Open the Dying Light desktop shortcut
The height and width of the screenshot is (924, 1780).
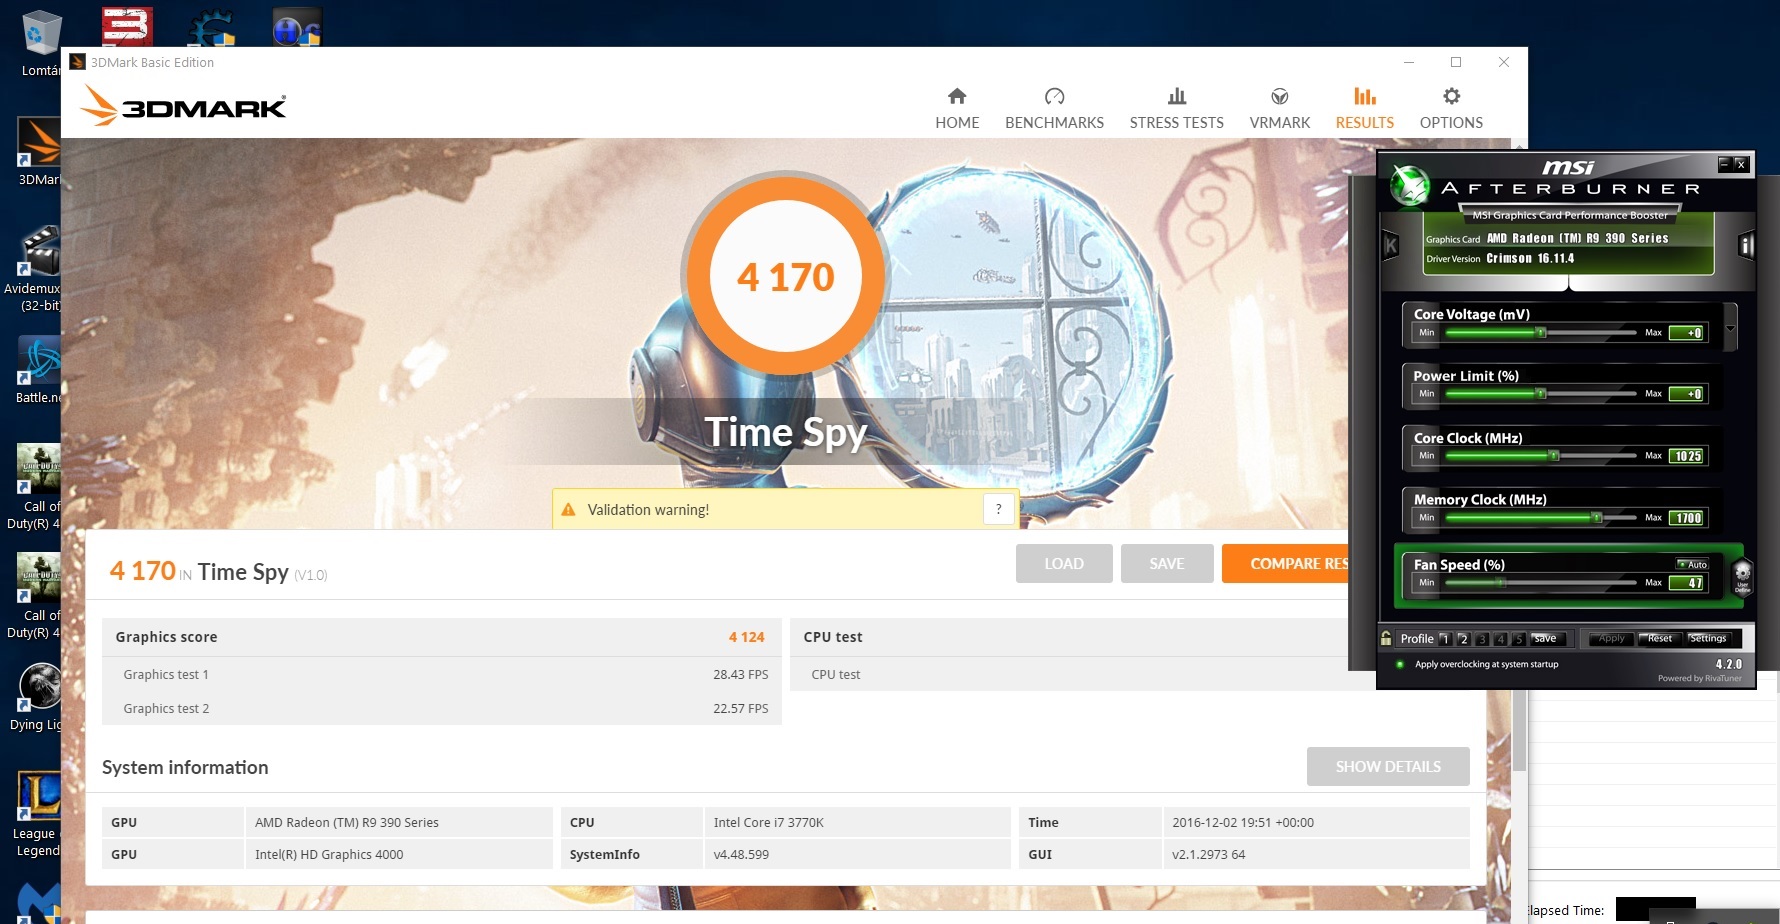38,697
